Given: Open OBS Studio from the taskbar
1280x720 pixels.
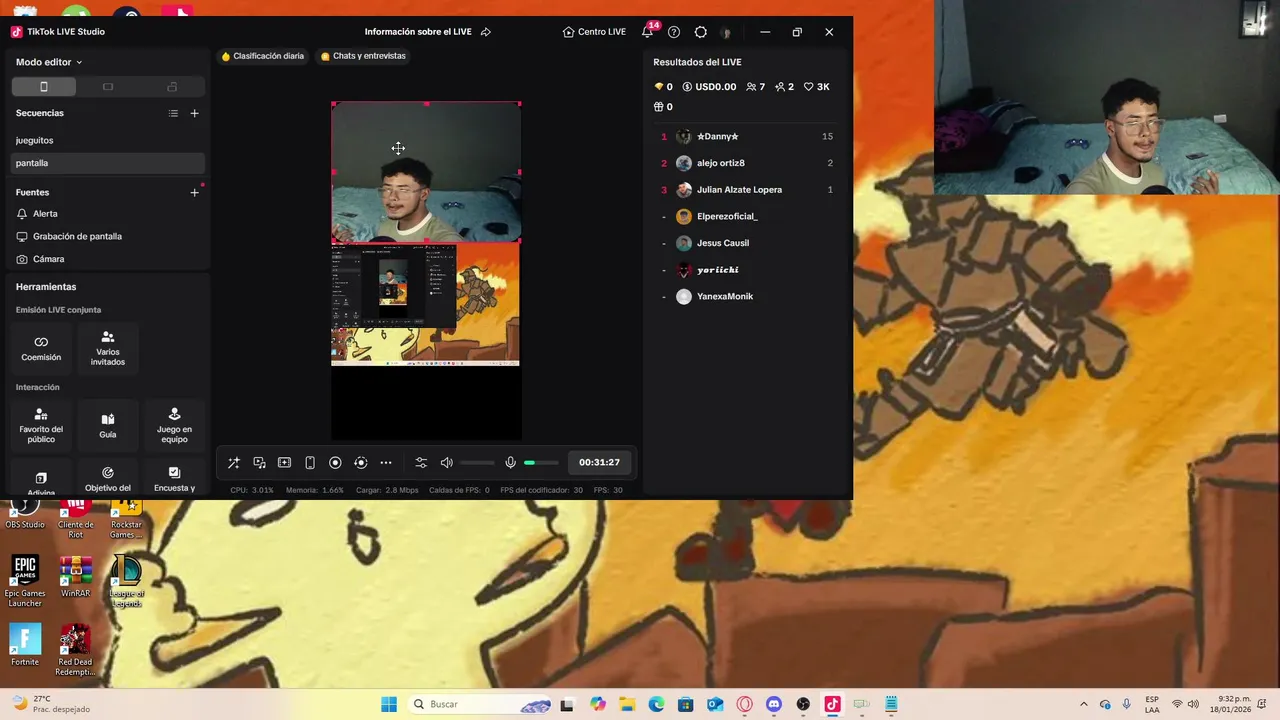Looking at the screenshot, I should 803,704.
